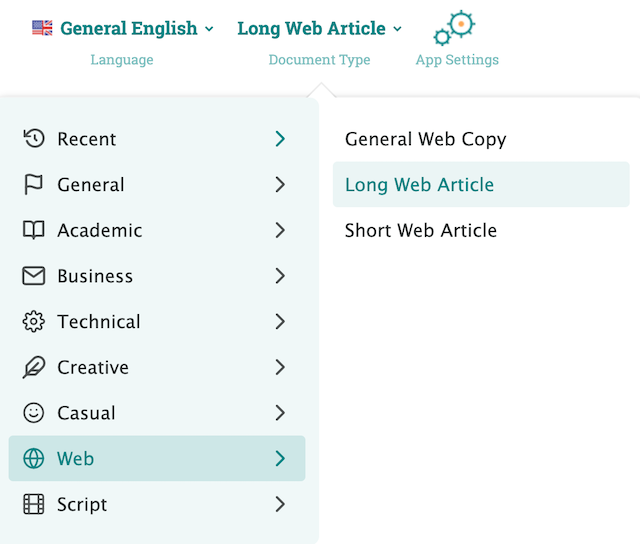Click the clock icon beside Recent
Viewport: 640px width, 544px height.
pyautogui.click(x=34, y=139)
